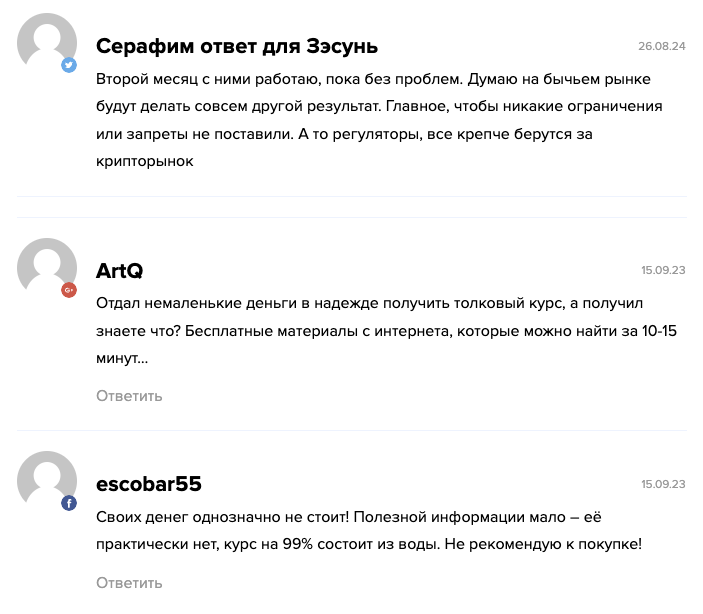703x614 pixels.
Task: Click the word крипторынок in Серафим's comment
Action: click(x=144, y=160)
